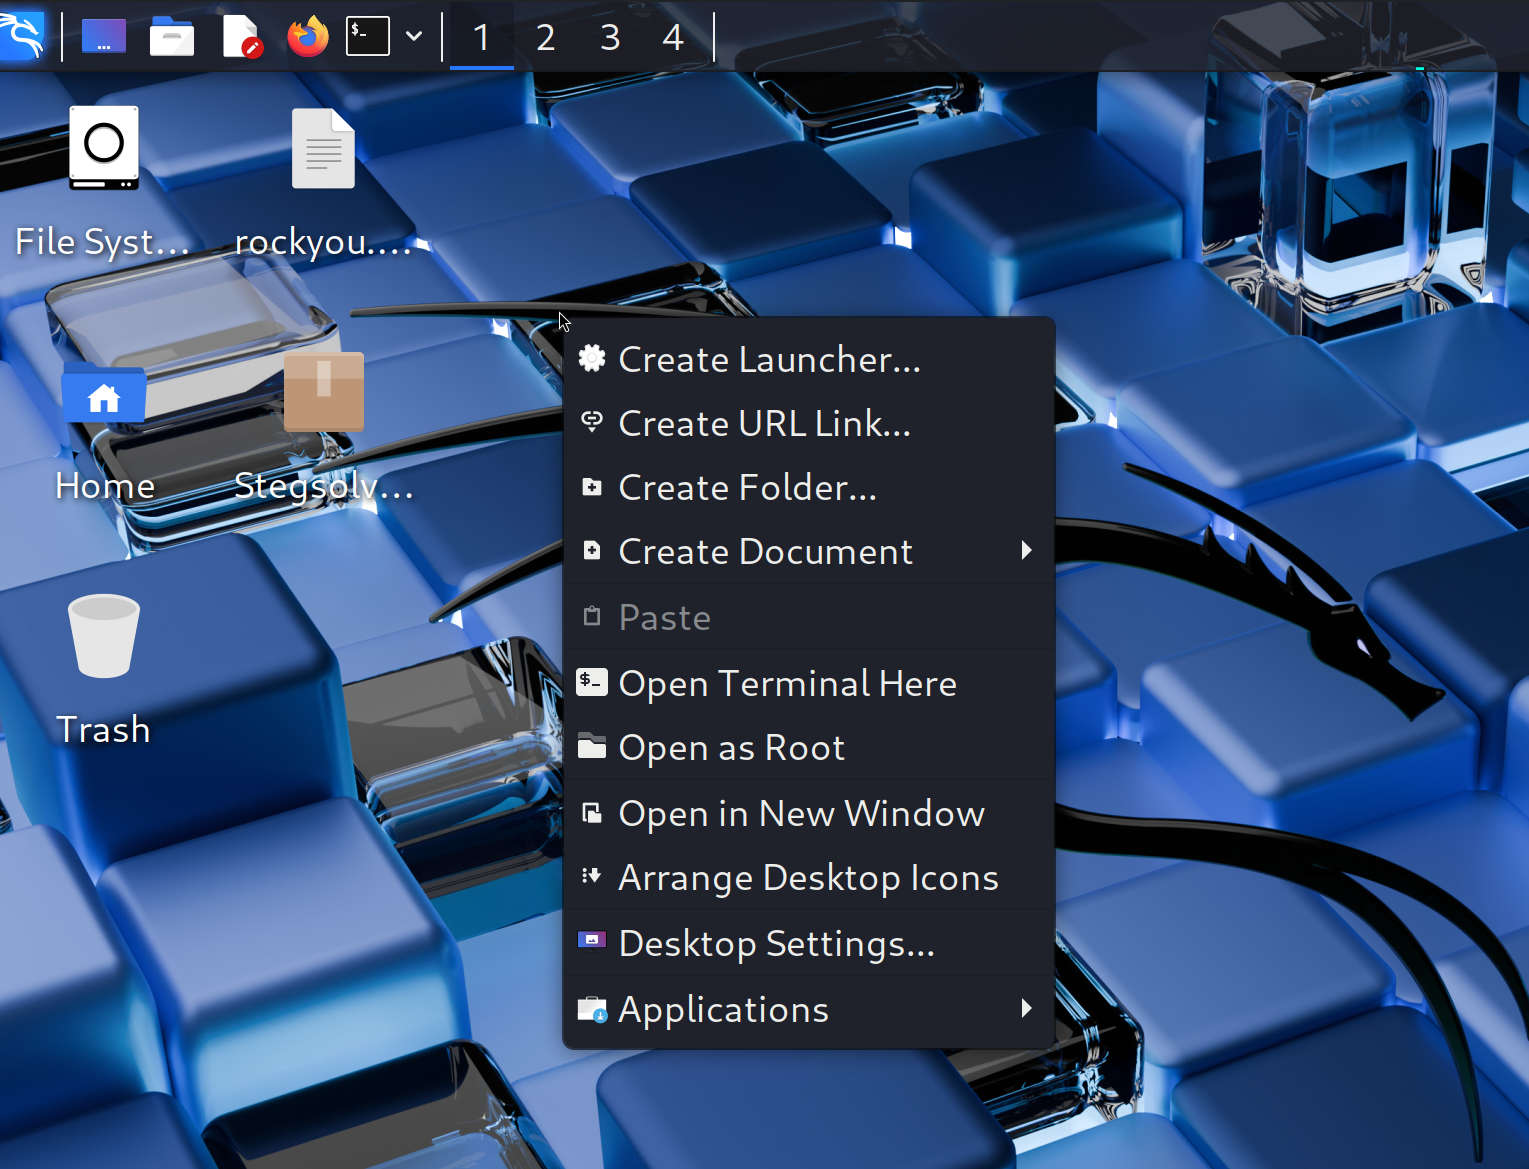Launch Firefox from the top panel
This screenshot has height=1169, width=1529.
click(x=307, y=37)
